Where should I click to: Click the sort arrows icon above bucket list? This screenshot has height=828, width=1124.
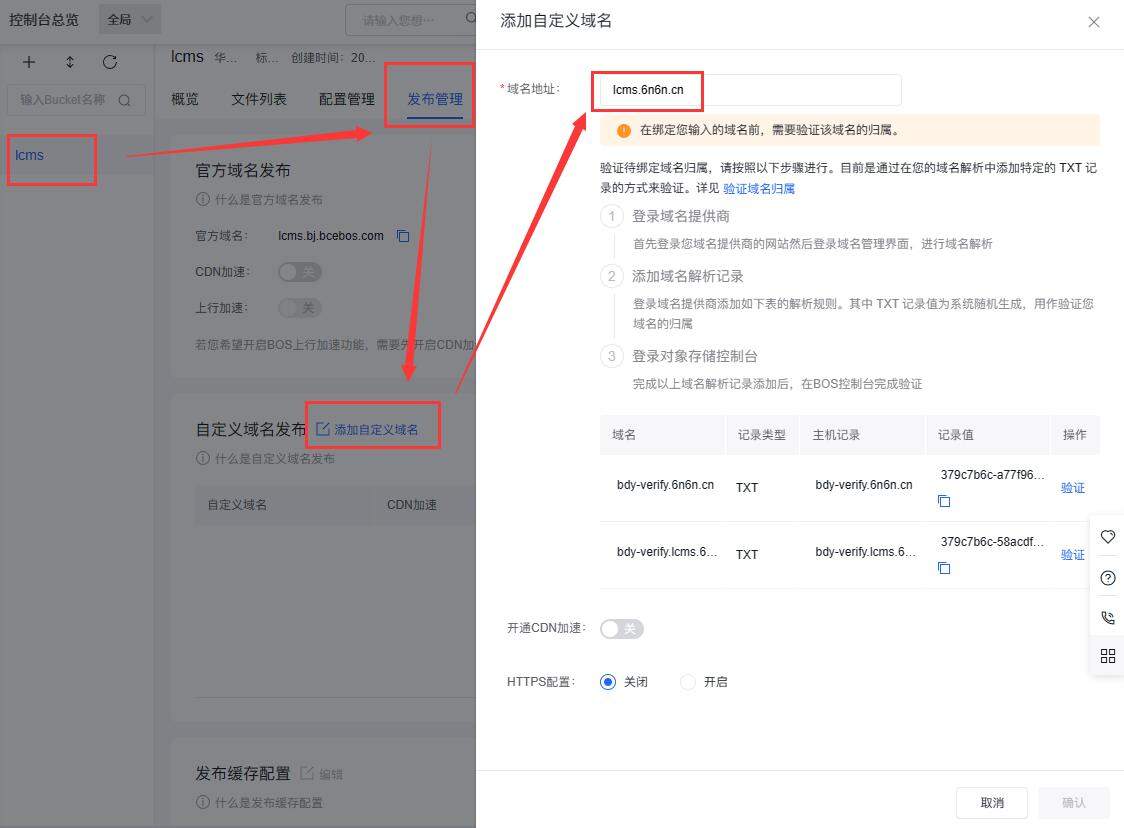point(70,62)
